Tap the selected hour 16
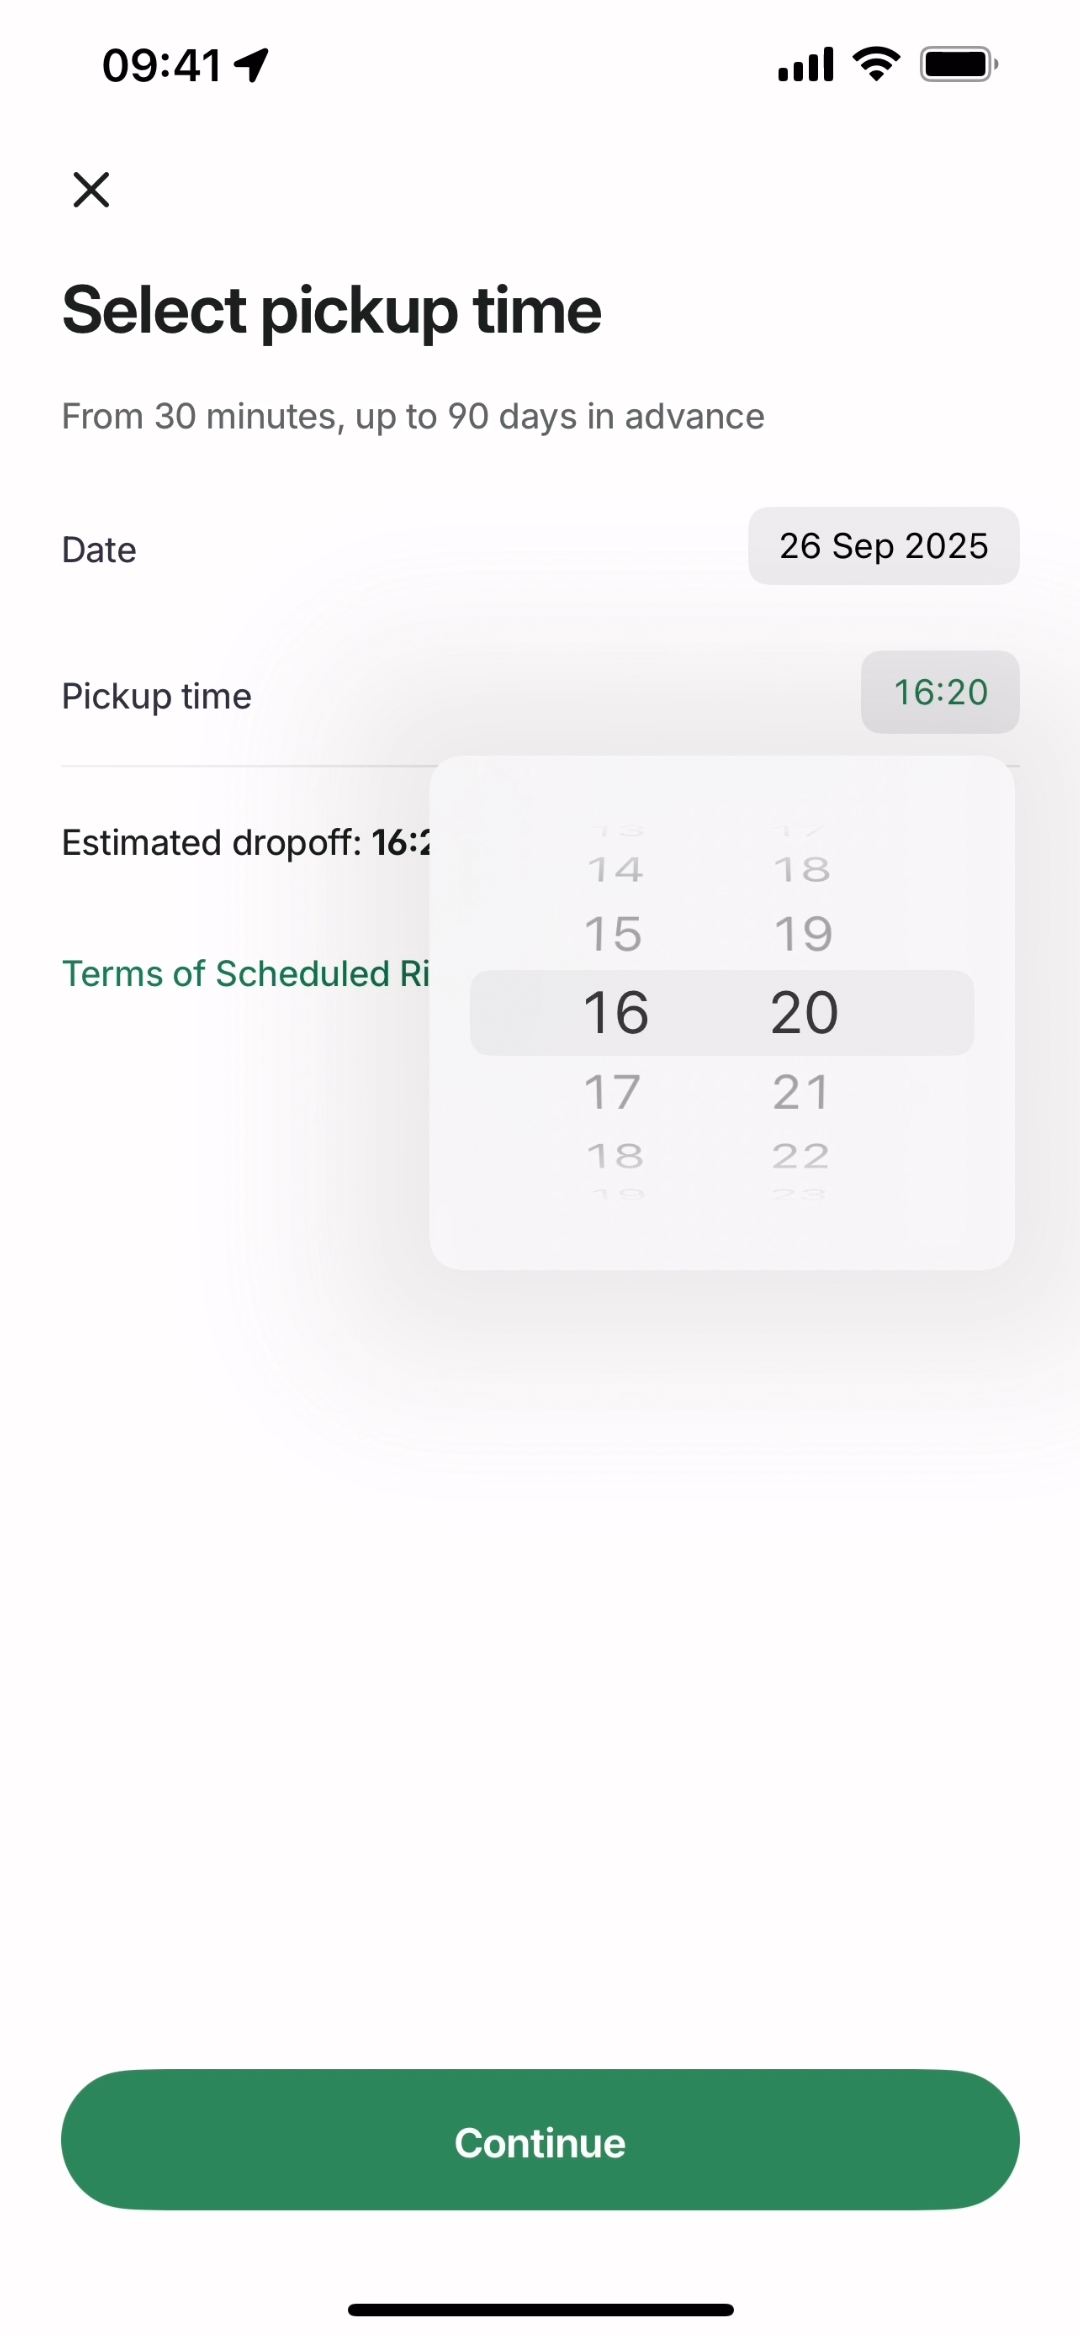This screenshot has width=1080, height=2336. coord(616,1012)
